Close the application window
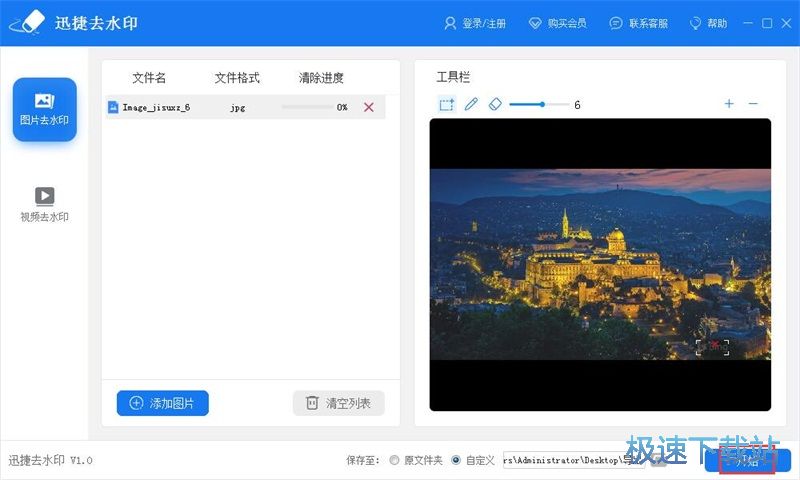800x480 pixels. 786,23
